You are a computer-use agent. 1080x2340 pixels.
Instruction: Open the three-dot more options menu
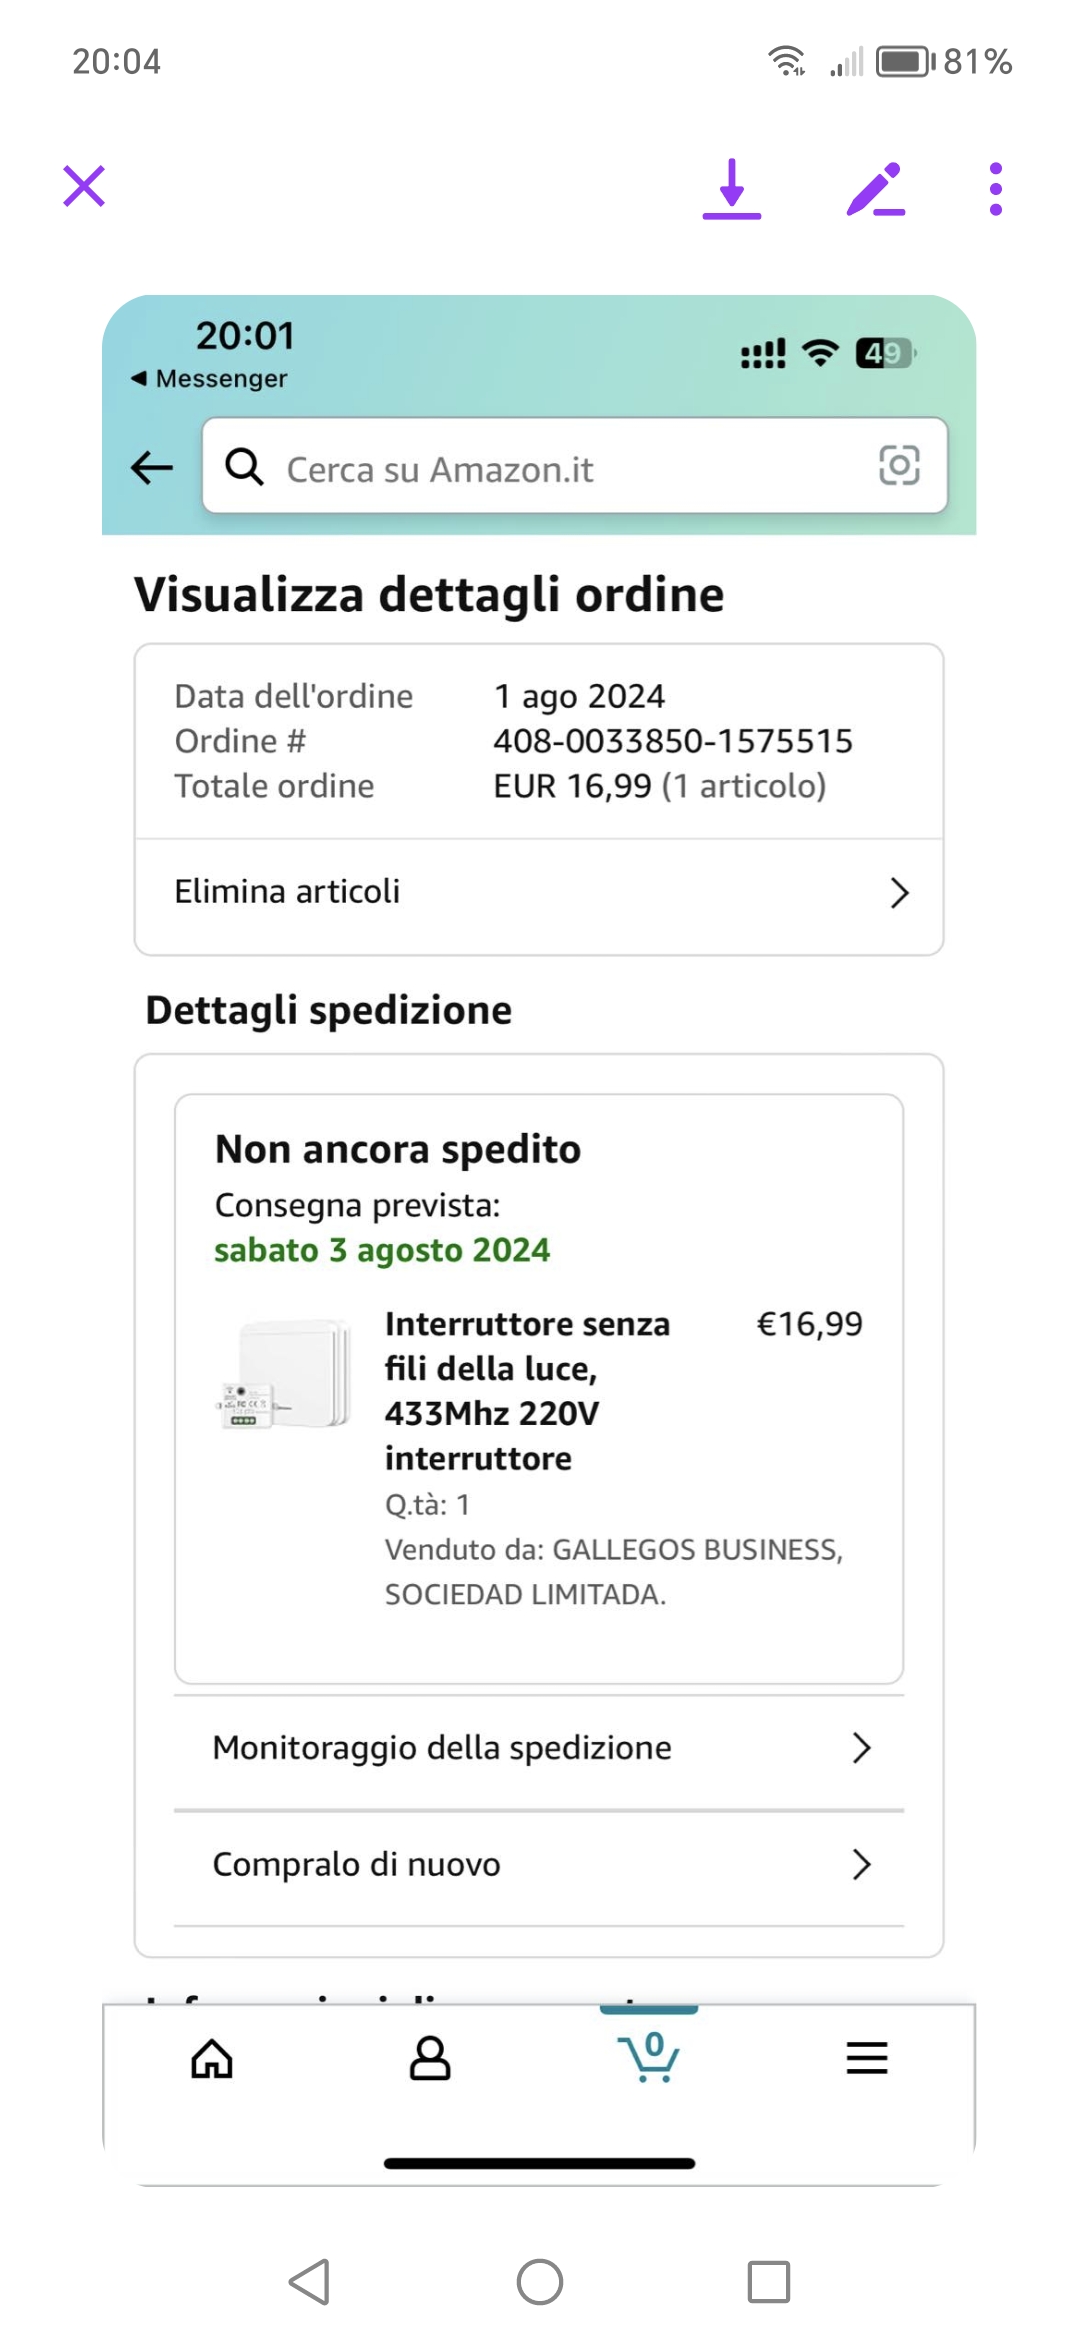[995, 189]
